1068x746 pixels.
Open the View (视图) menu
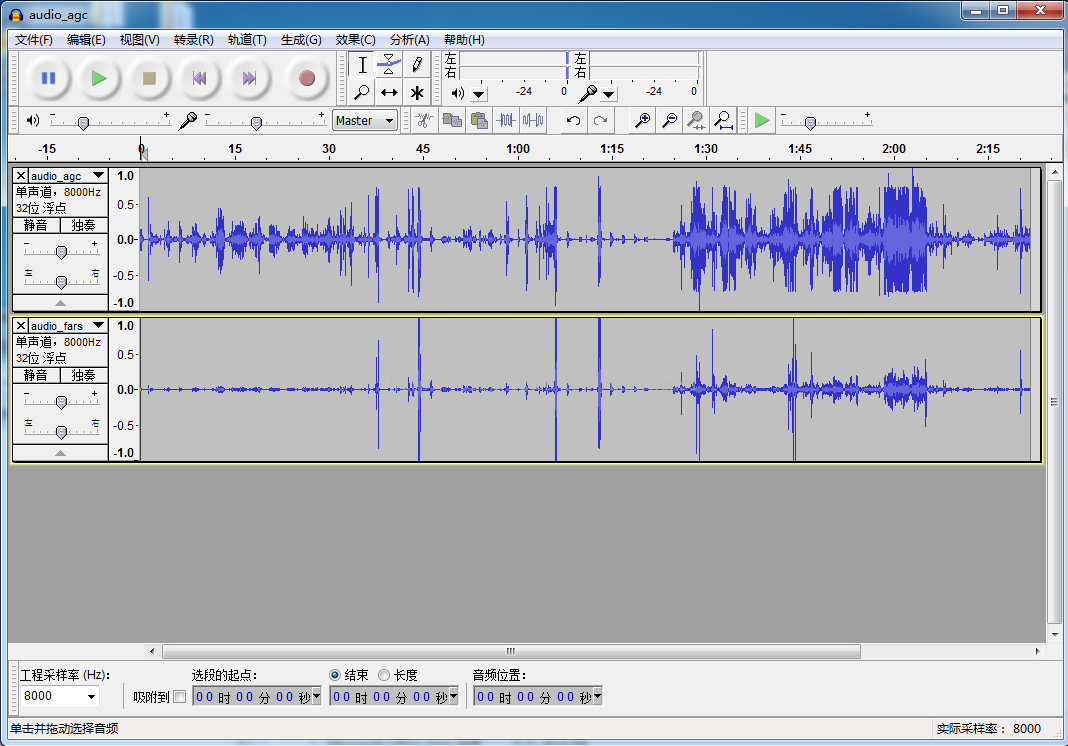[x=140, y=40]
